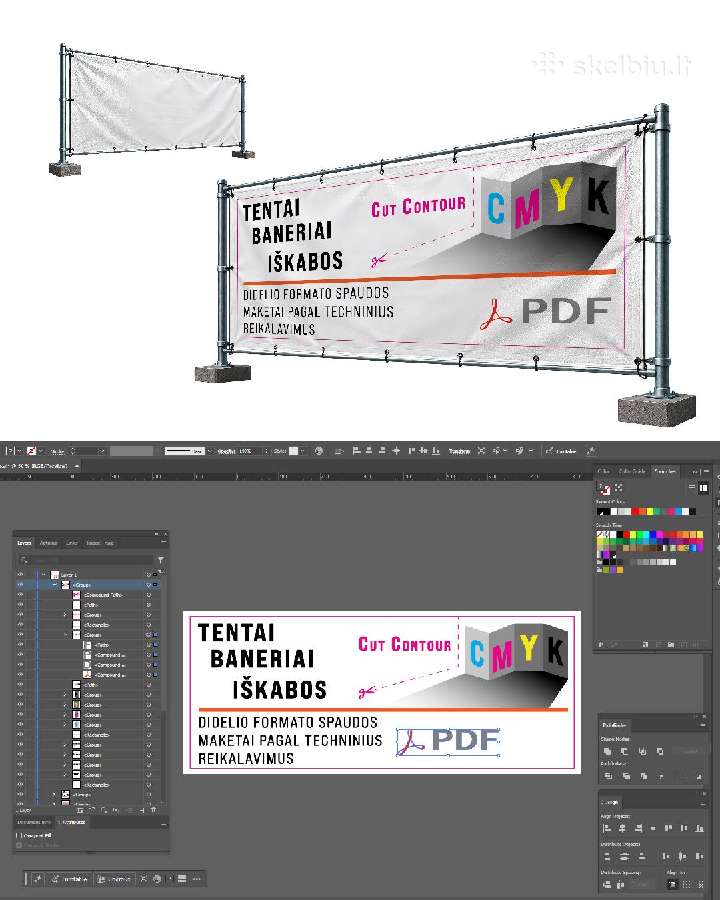The image size is (720, 900).
Task: Toggle visibility of Layer 1
Action: (21, 575)
